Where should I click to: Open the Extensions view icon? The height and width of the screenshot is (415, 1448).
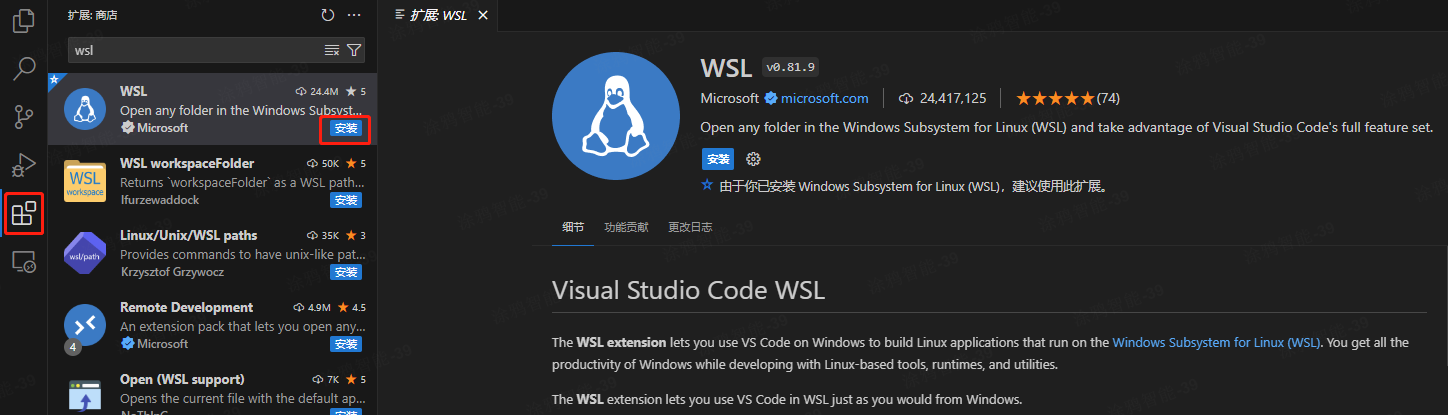23,213
